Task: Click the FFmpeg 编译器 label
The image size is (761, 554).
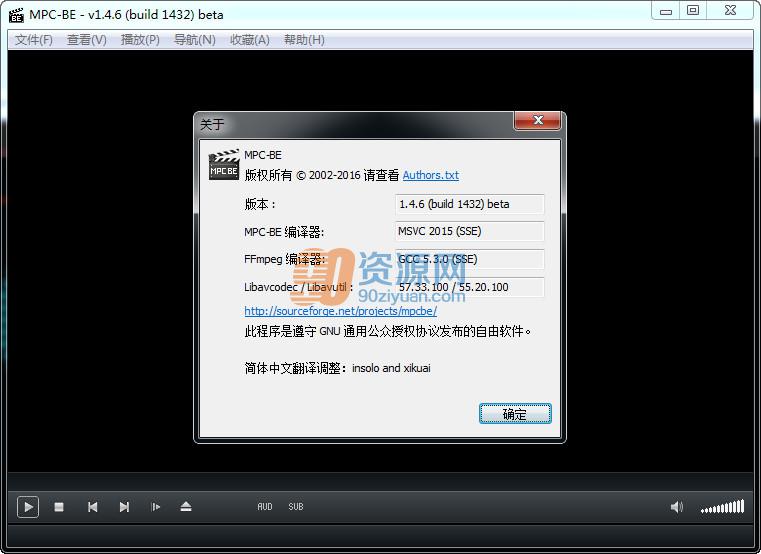Action: point(284,259)
